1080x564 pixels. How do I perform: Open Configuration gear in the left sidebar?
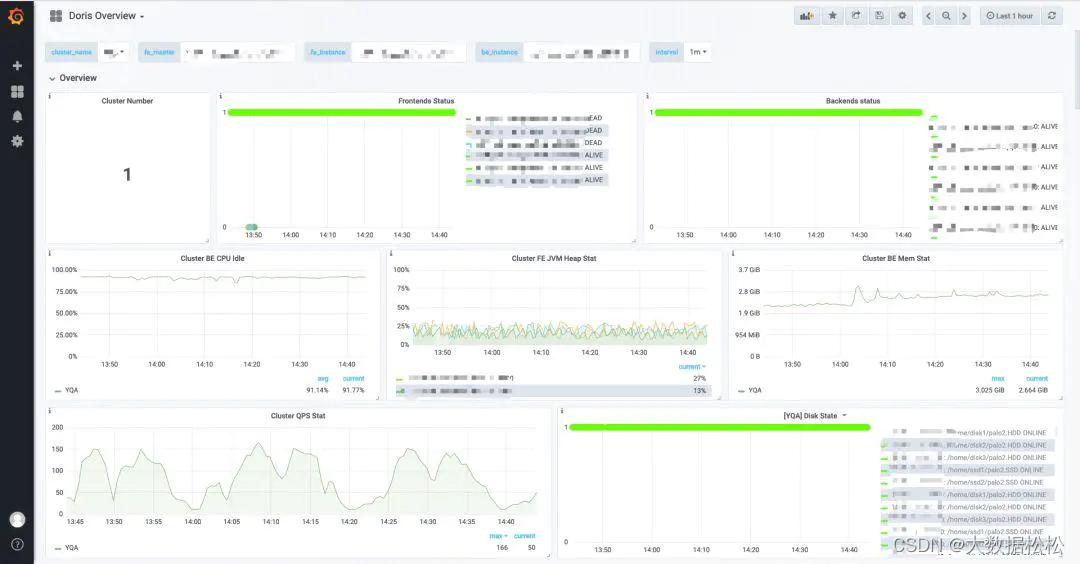(17, 141)
